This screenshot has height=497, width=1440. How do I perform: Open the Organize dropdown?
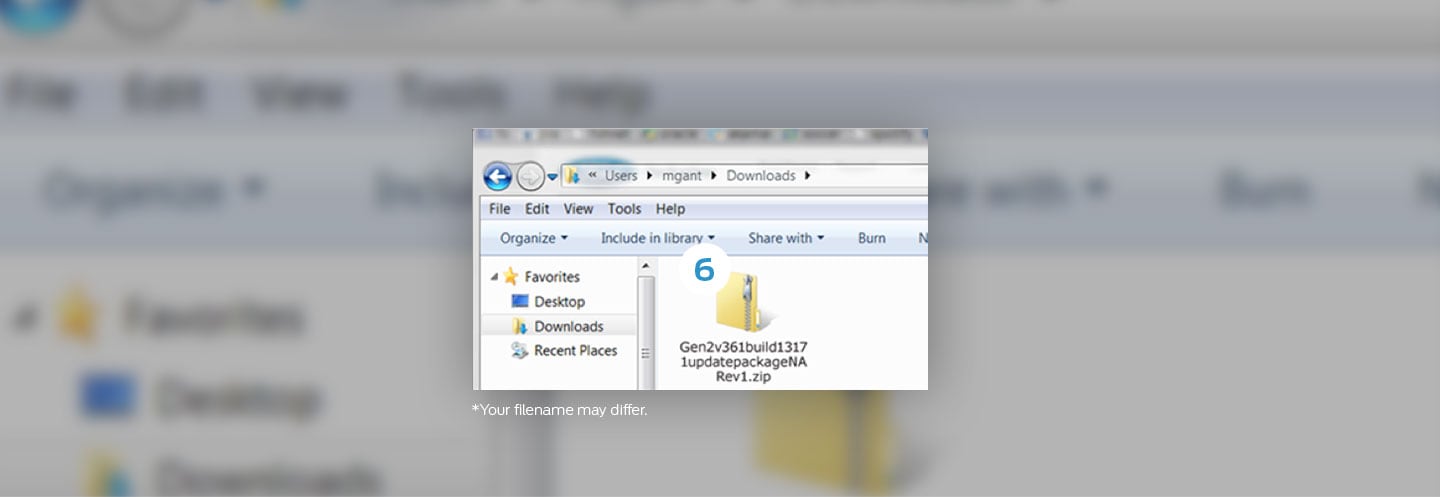[534, 238]
